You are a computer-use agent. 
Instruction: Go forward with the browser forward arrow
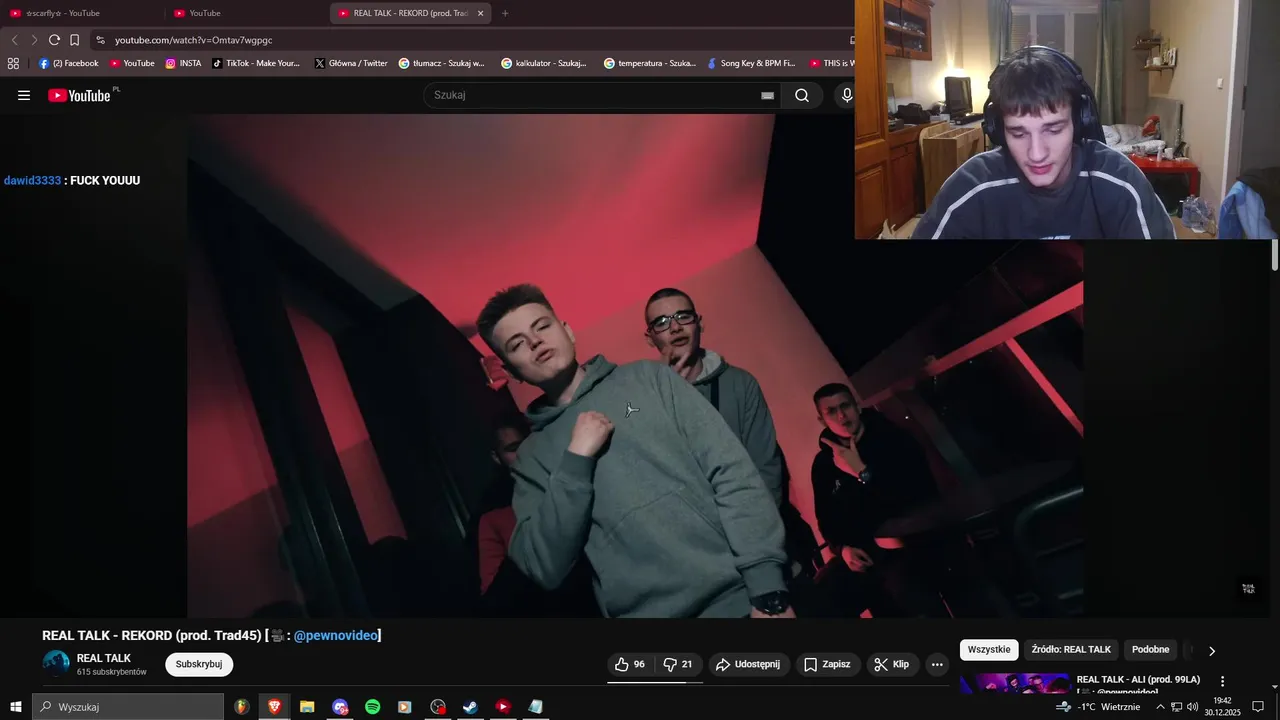click(x=34, y=40)
